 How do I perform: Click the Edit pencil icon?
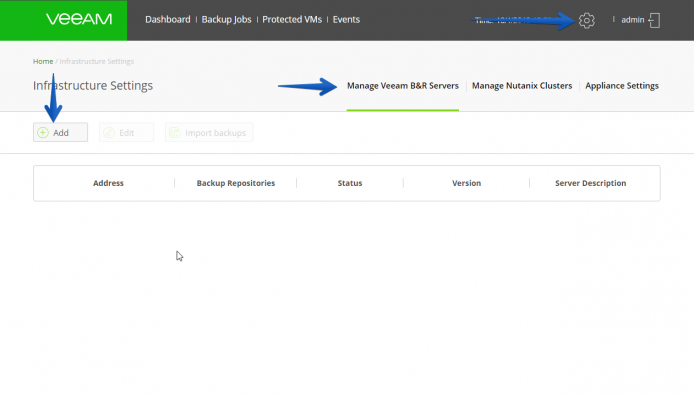tap(109, 132)
